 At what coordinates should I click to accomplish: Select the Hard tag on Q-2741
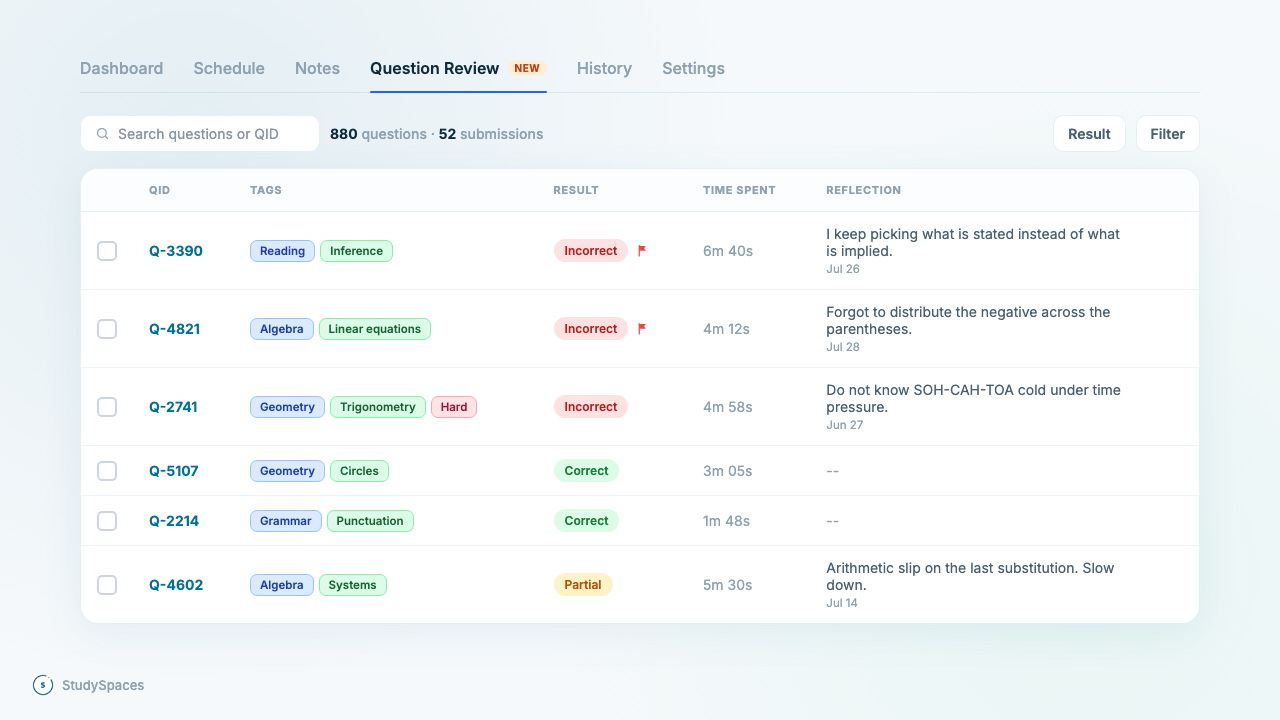pyautogui.click(x=454, y=407)
